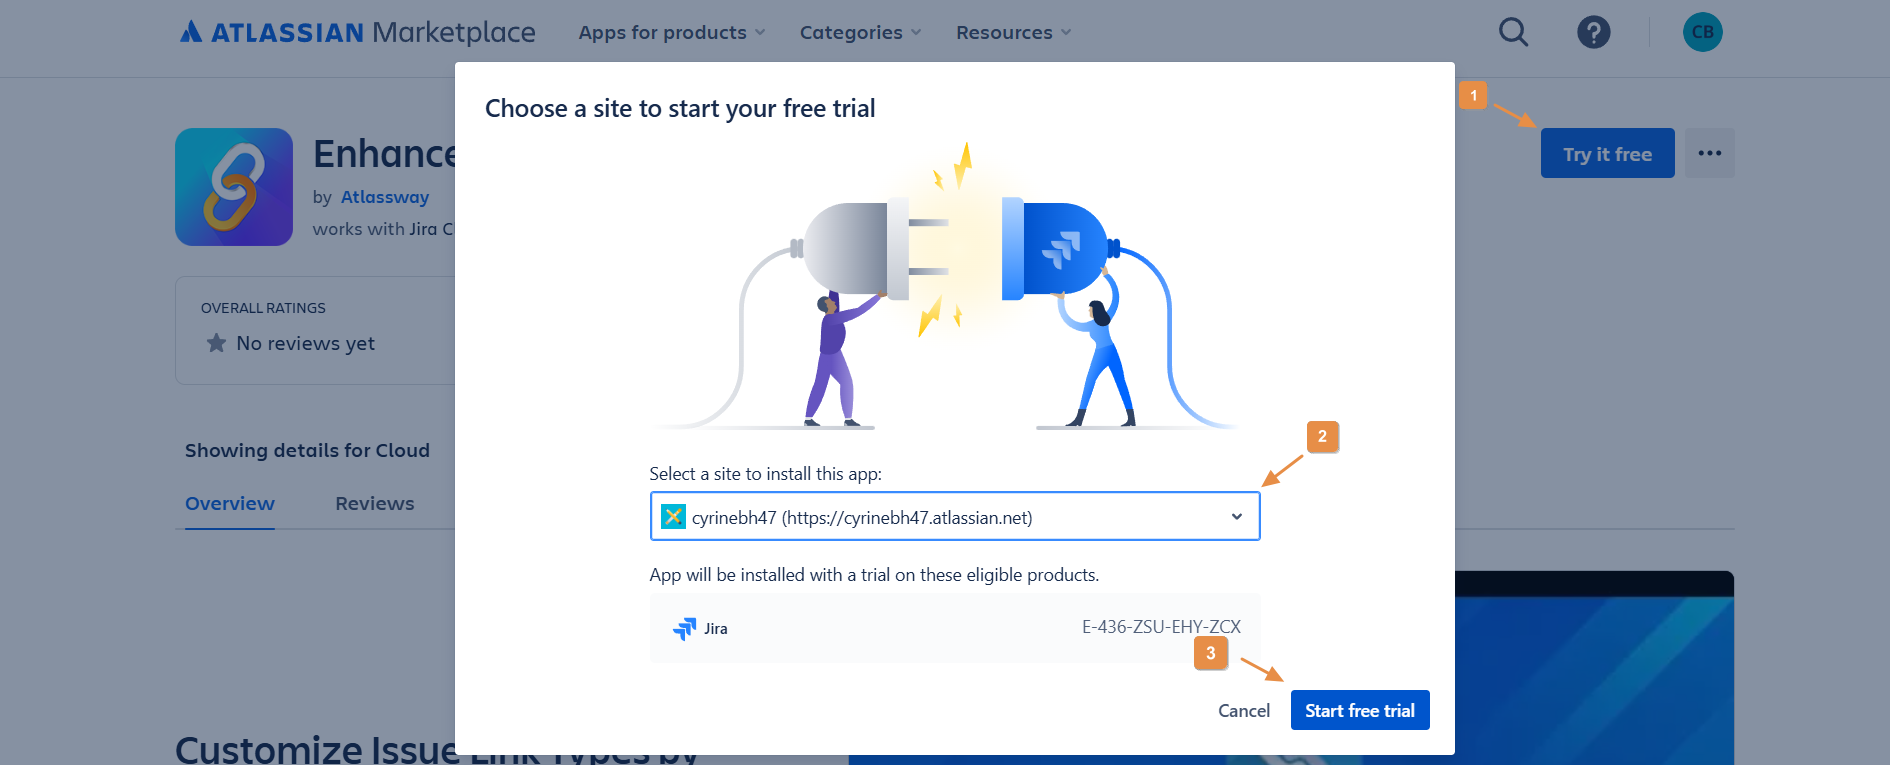Open the Atlassway vendor link
The height and width of the screenshot is (765, 1890).
(385, 197)
